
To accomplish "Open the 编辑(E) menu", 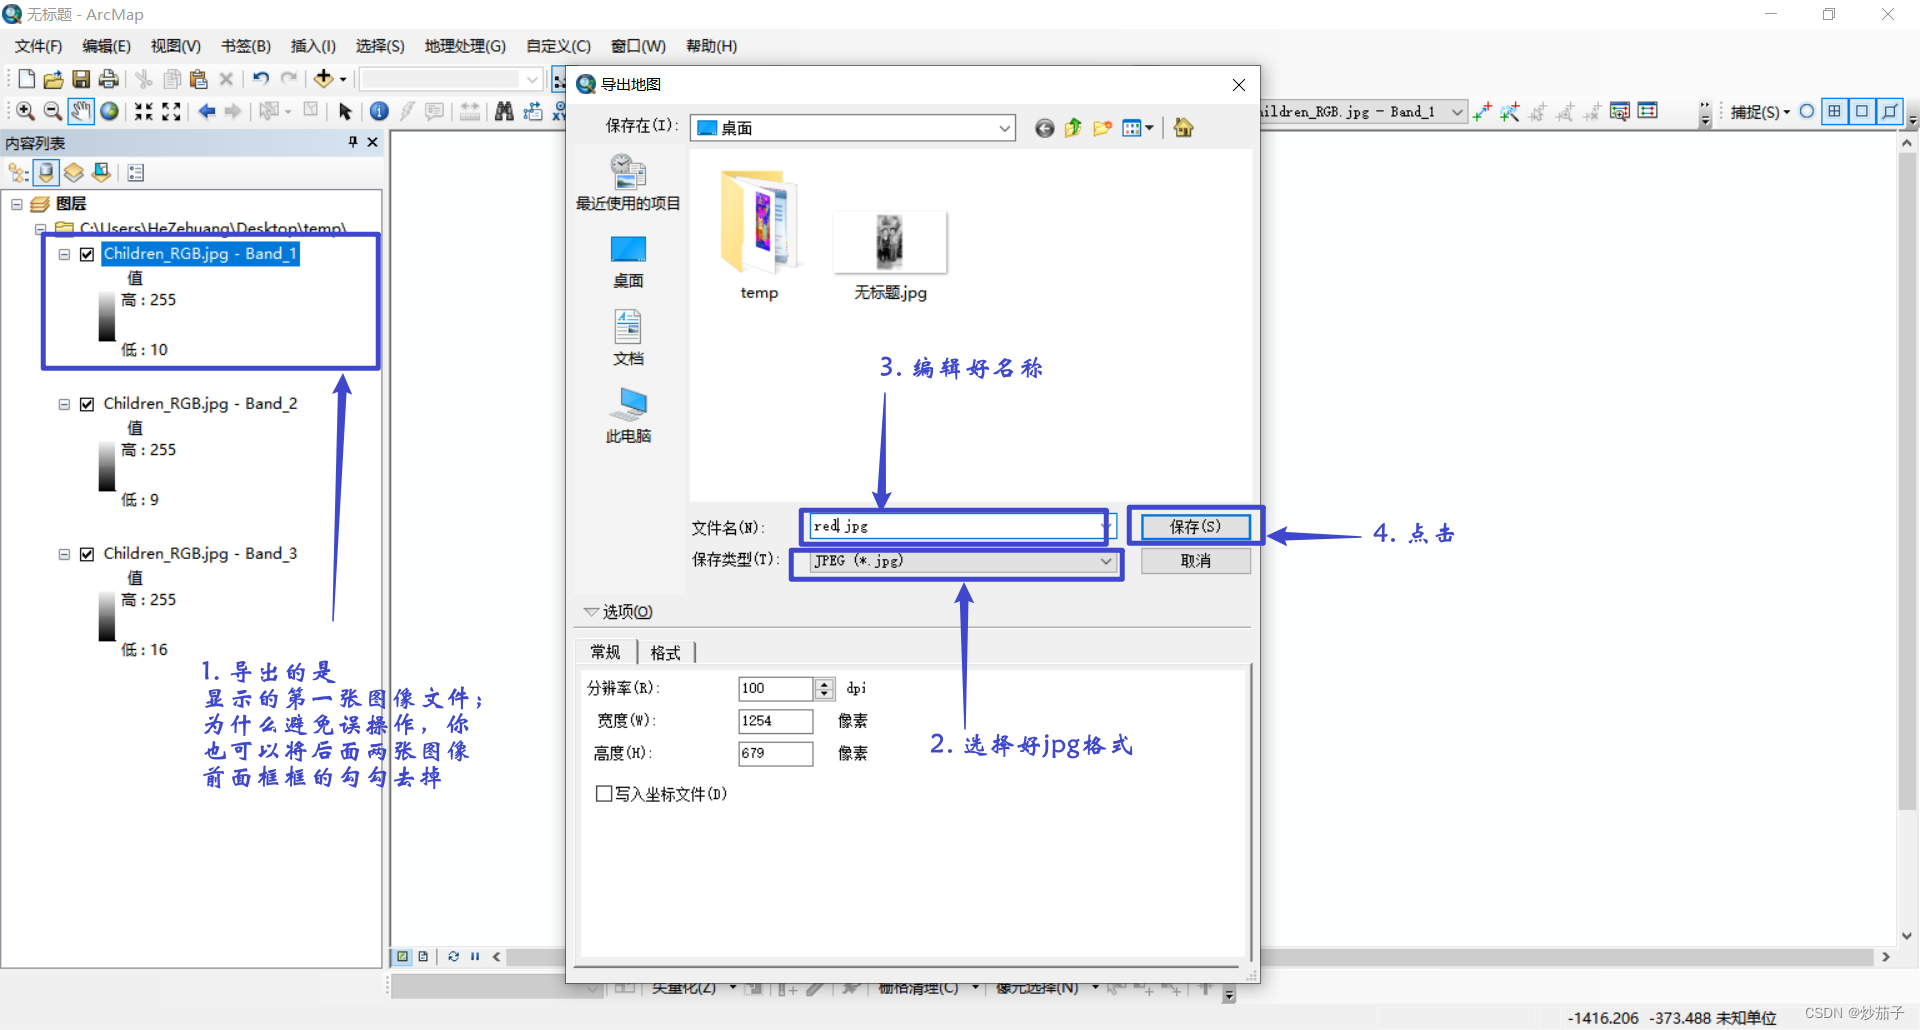I will (106, 46).
